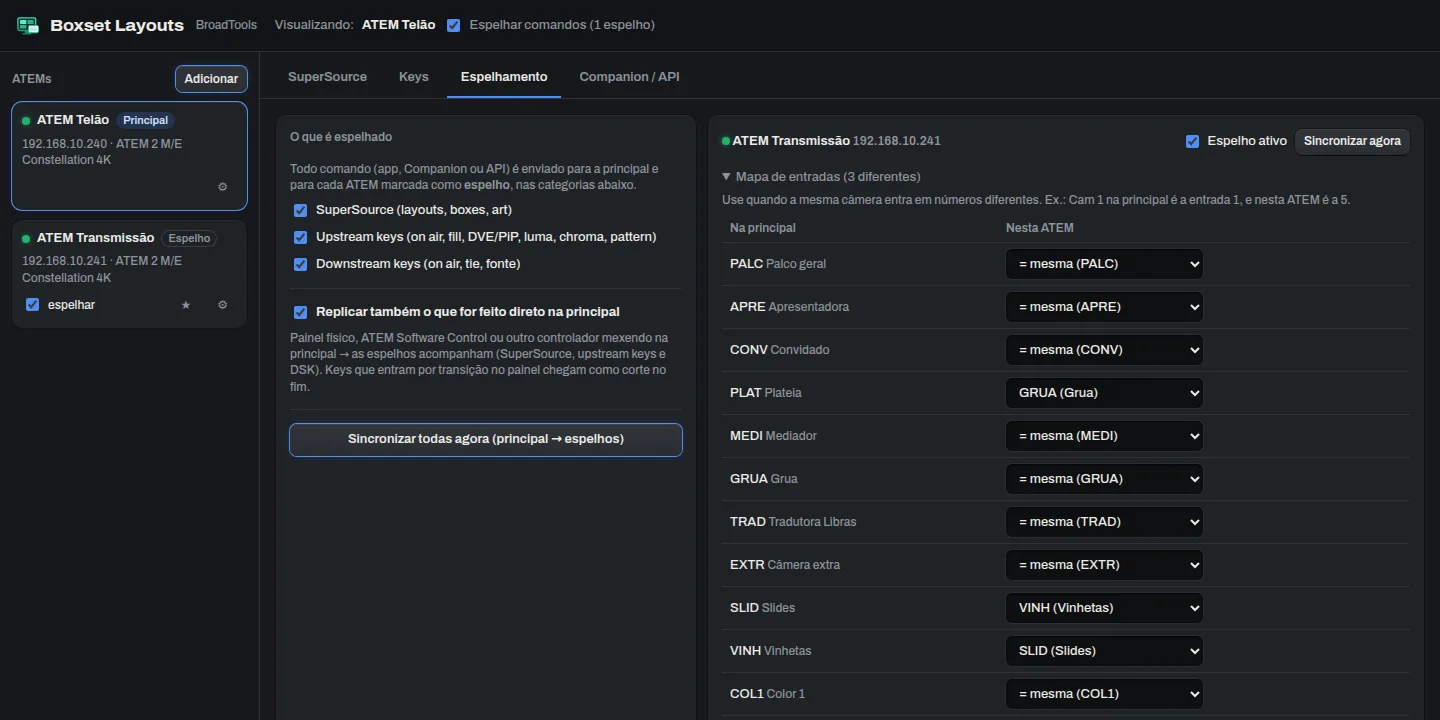The height and width of the screenshot is (720, 1440).
Task: Open the APRE Apresentadora mapping dropdown
Action: (1104, 307)
